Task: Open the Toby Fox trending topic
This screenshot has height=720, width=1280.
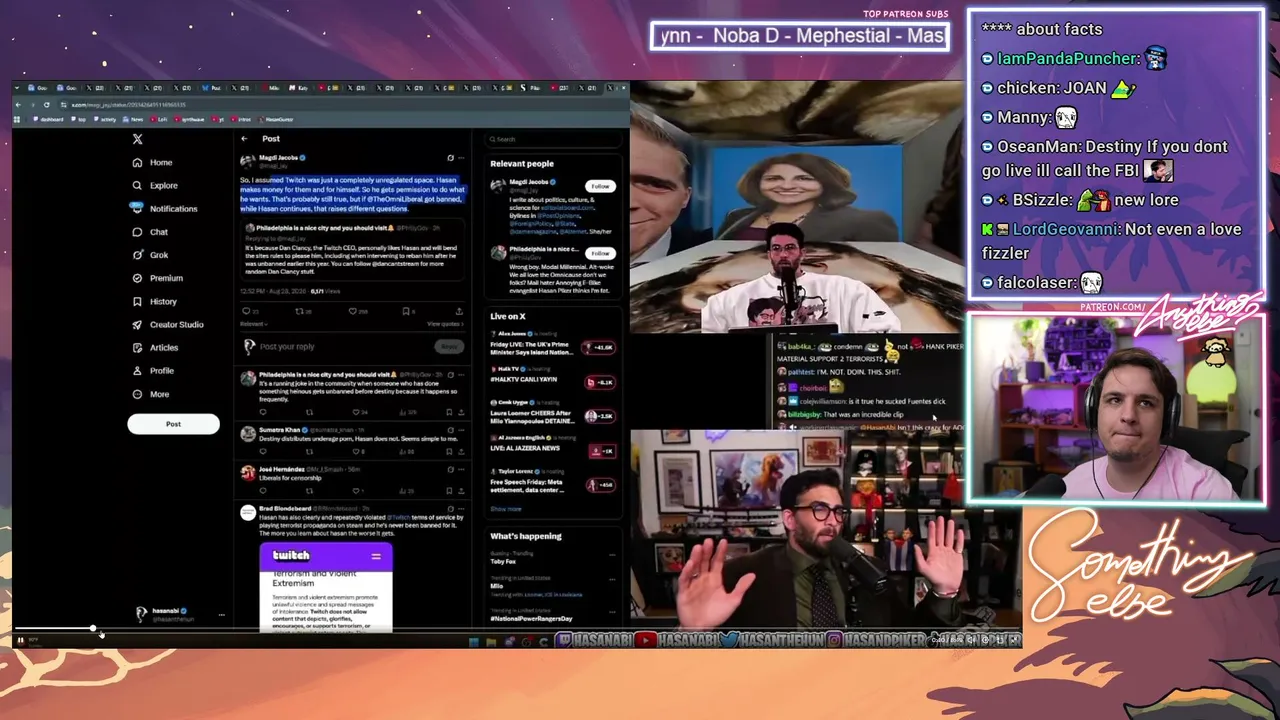Action: (503, 562)
